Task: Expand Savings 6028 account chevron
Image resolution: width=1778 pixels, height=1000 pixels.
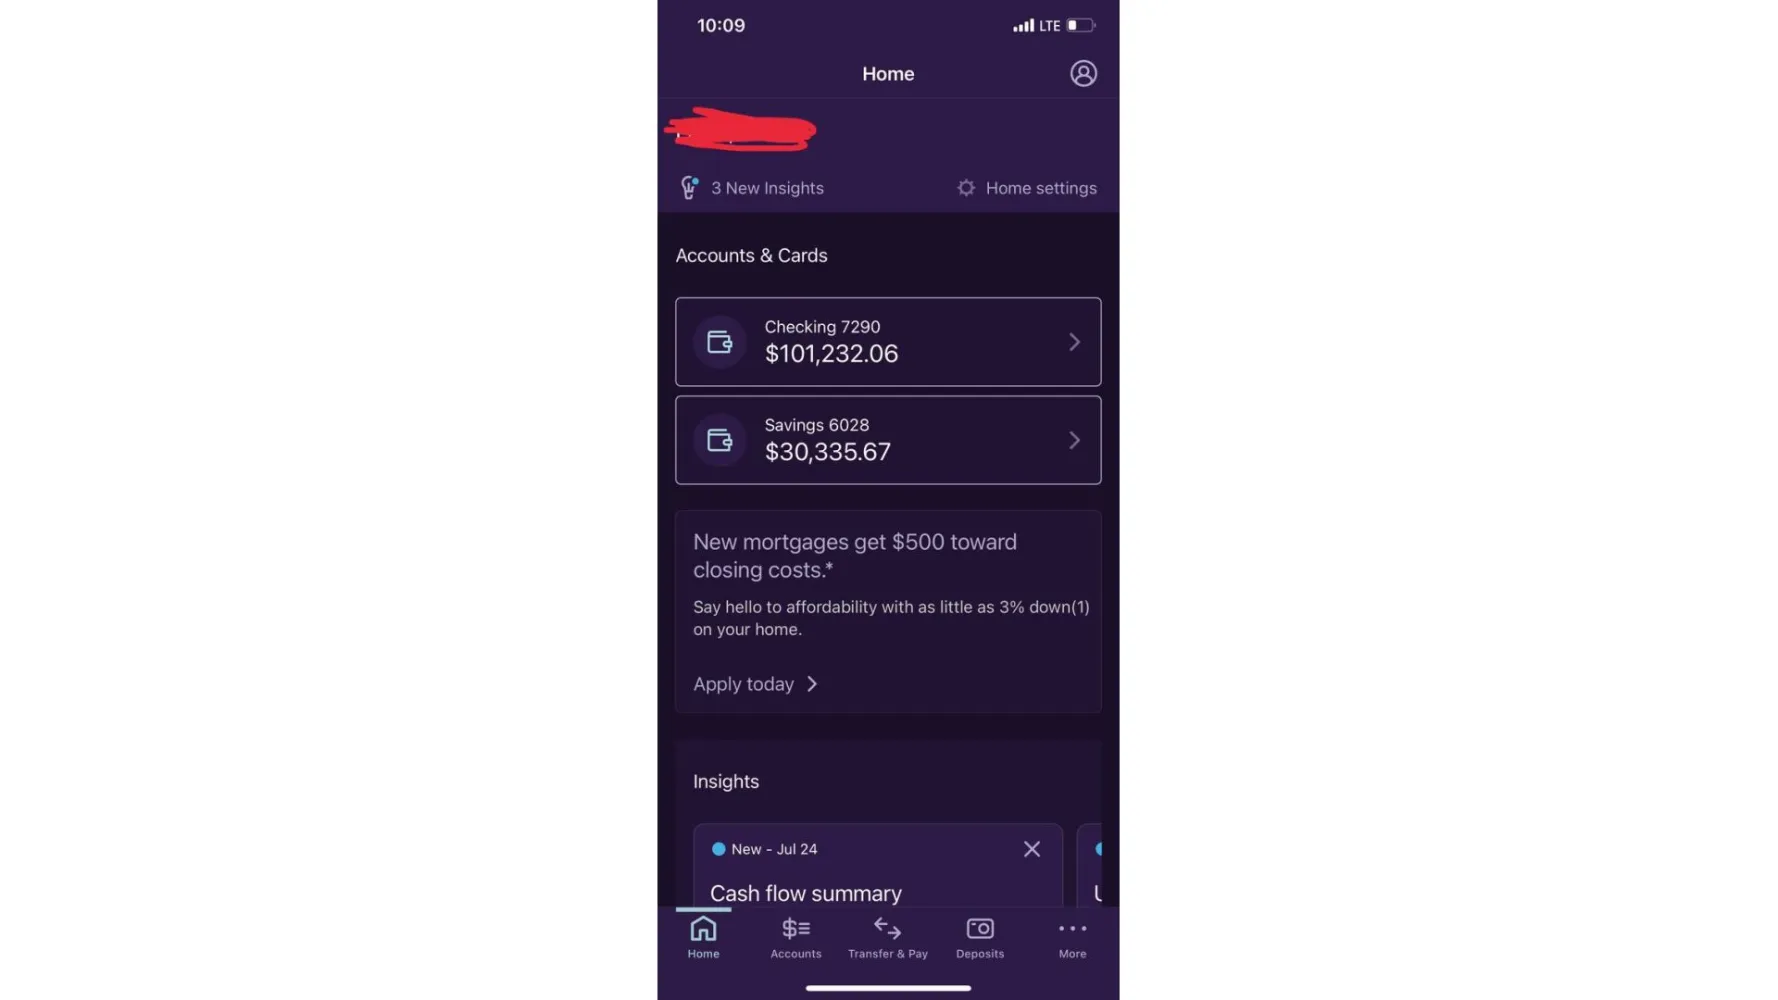Action: coord(1074,440)
